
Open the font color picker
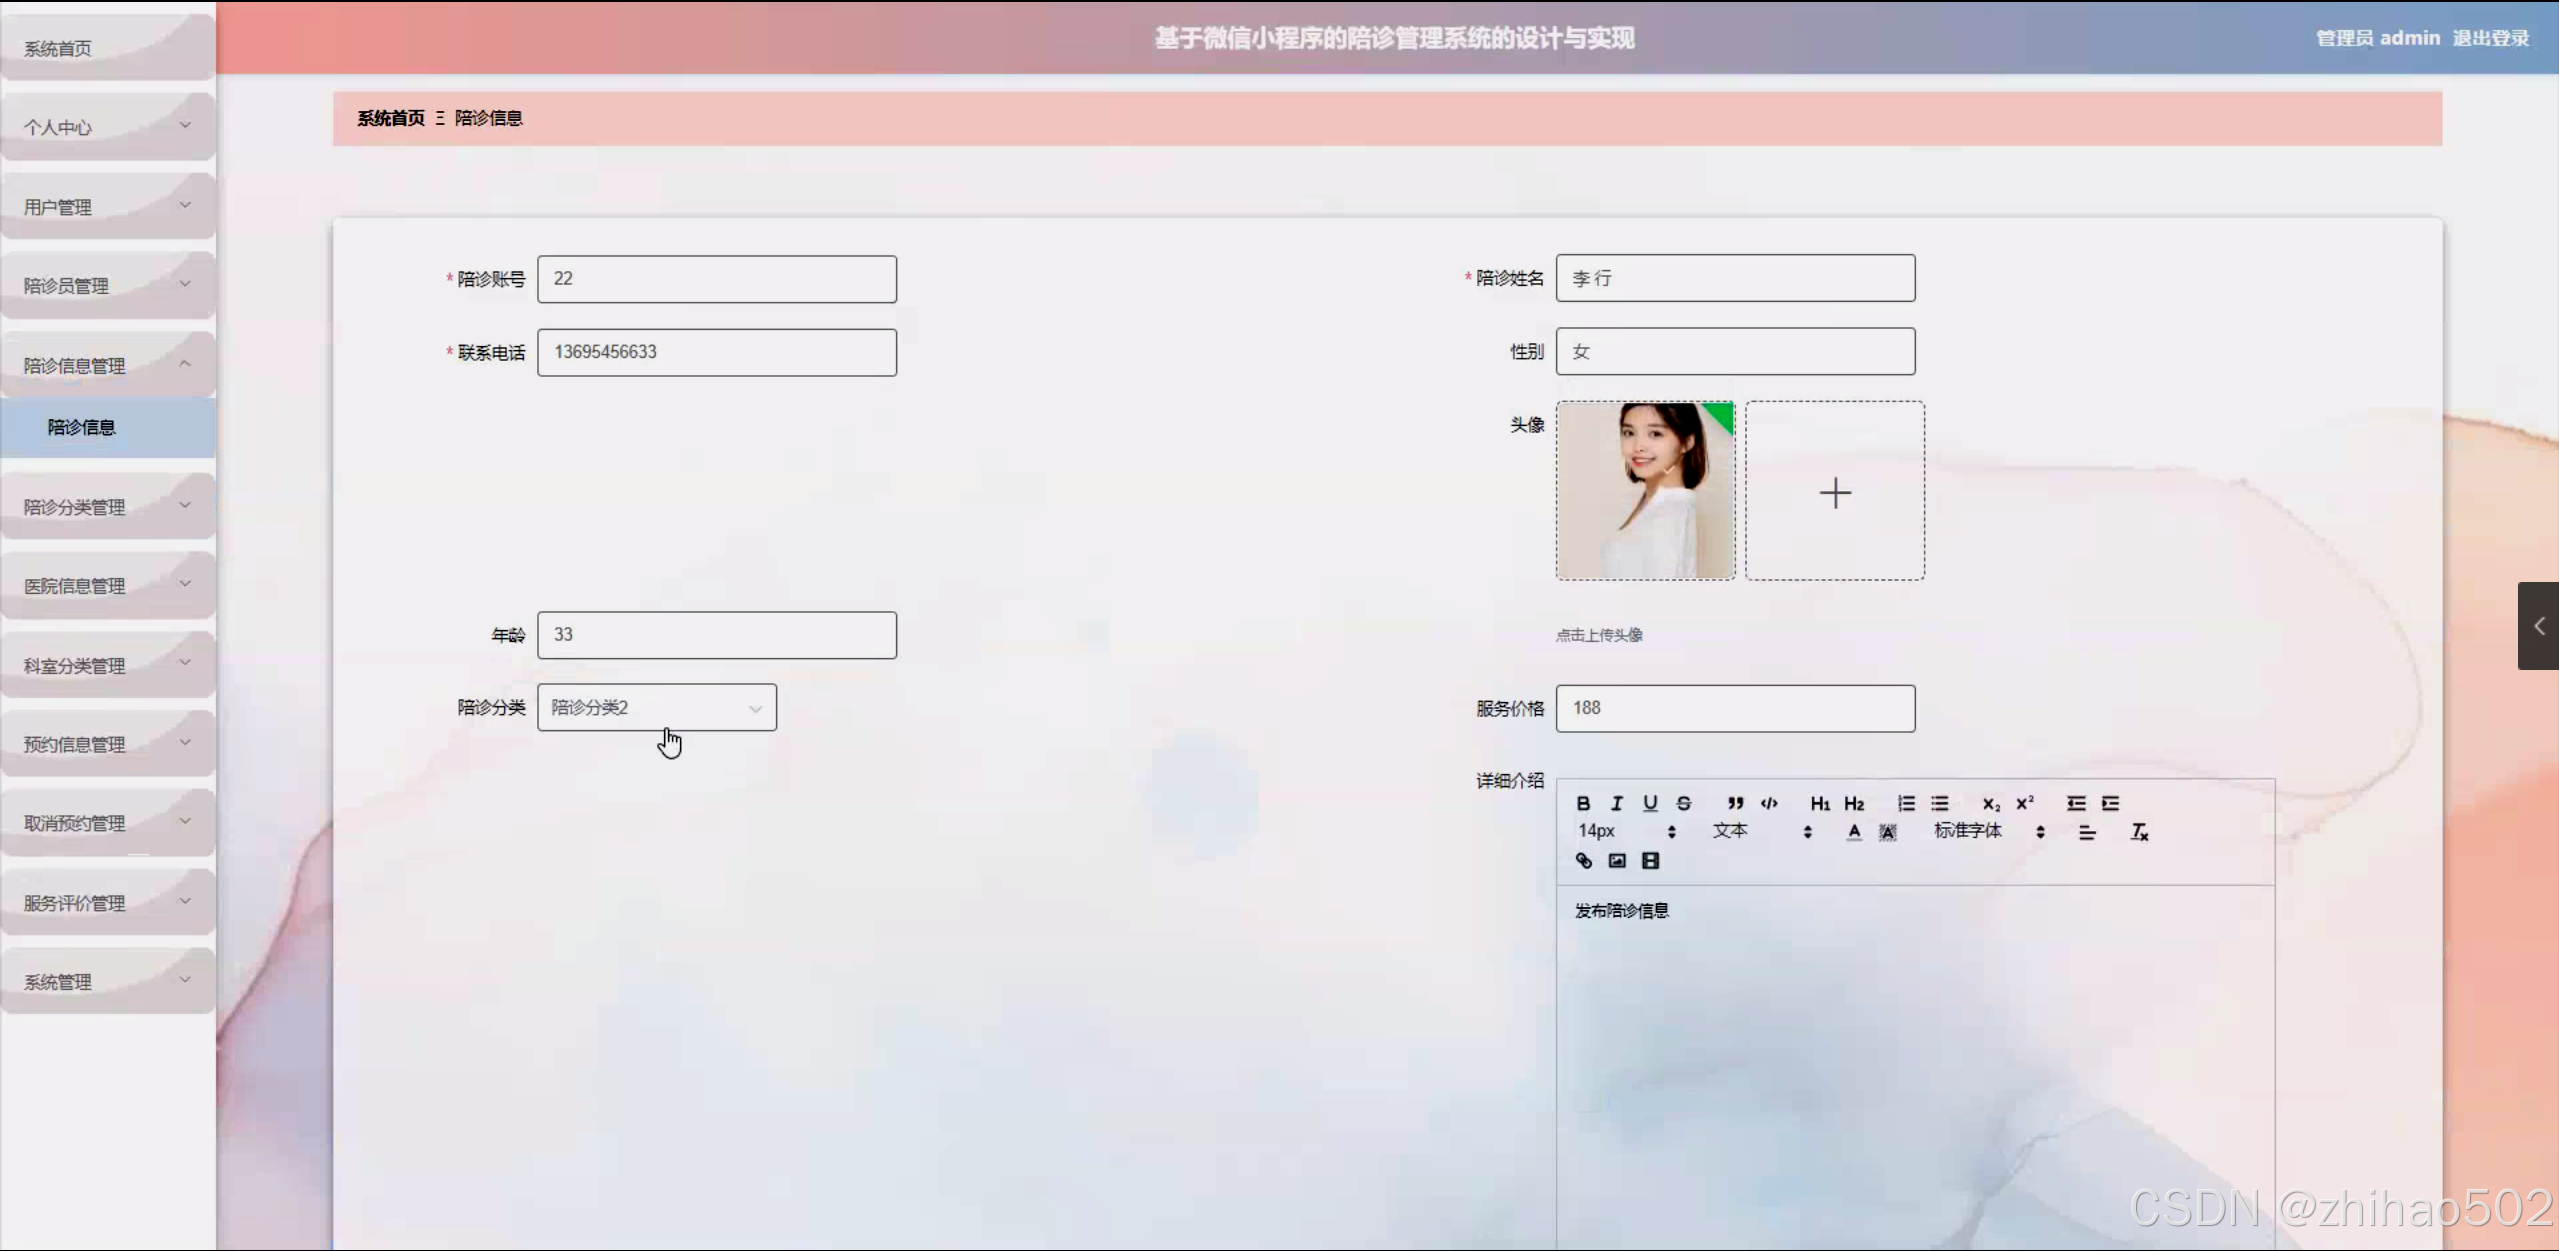pyautogui.click(x=1853, y=832)
